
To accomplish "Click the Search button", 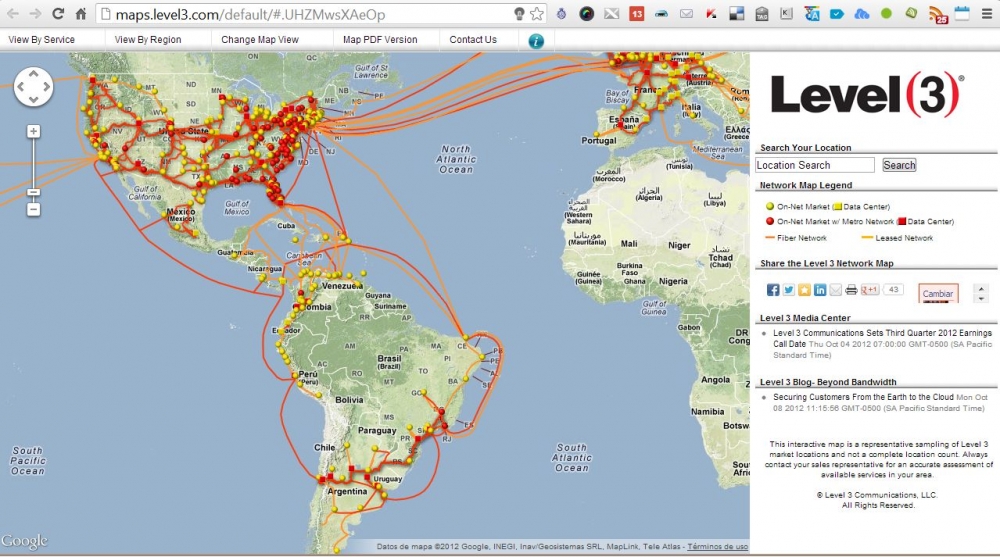I will coord(899,165).
